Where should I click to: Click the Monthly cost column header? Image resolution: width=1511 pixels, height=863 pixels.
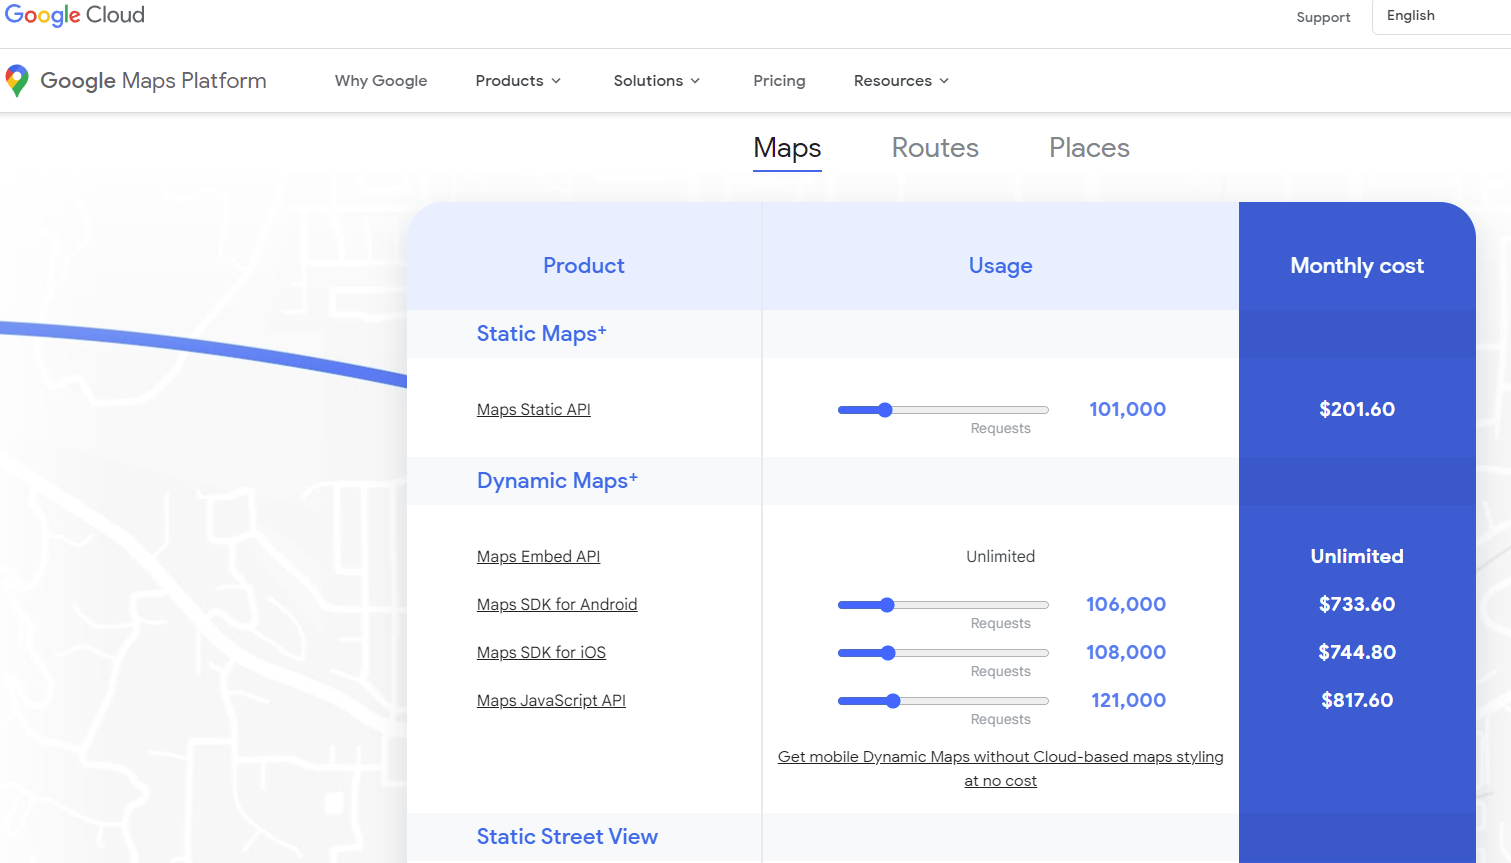(1357, 266)
